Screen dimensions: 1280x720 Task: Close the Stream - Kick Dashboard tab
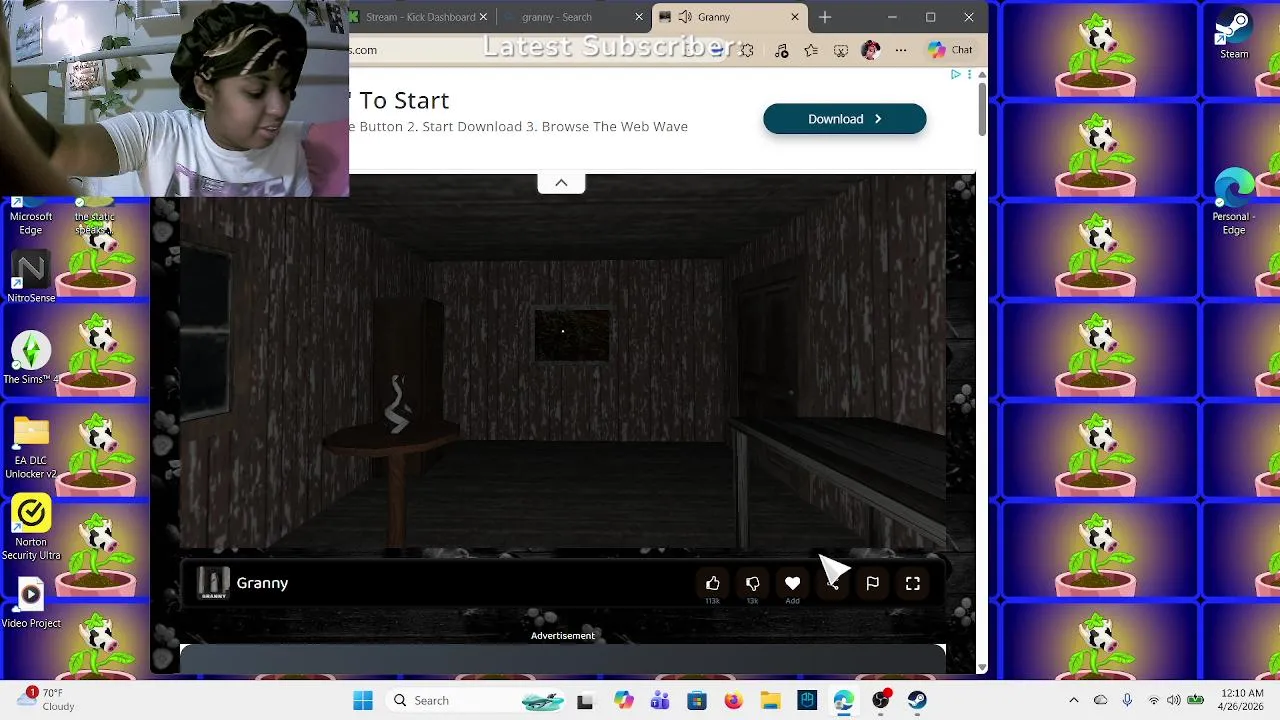click(484, 17)
